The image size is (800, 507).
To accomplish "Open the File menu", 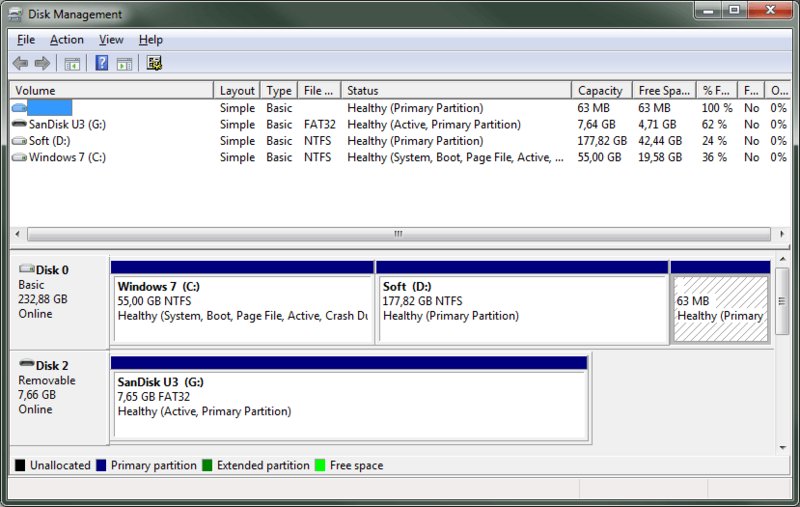I will (26, 40).
